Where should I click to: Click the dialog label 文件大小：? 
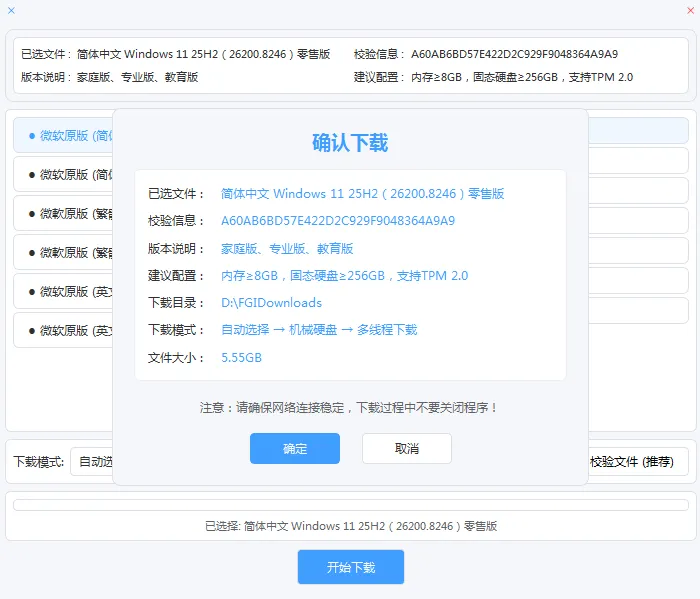tap(176, 358)
